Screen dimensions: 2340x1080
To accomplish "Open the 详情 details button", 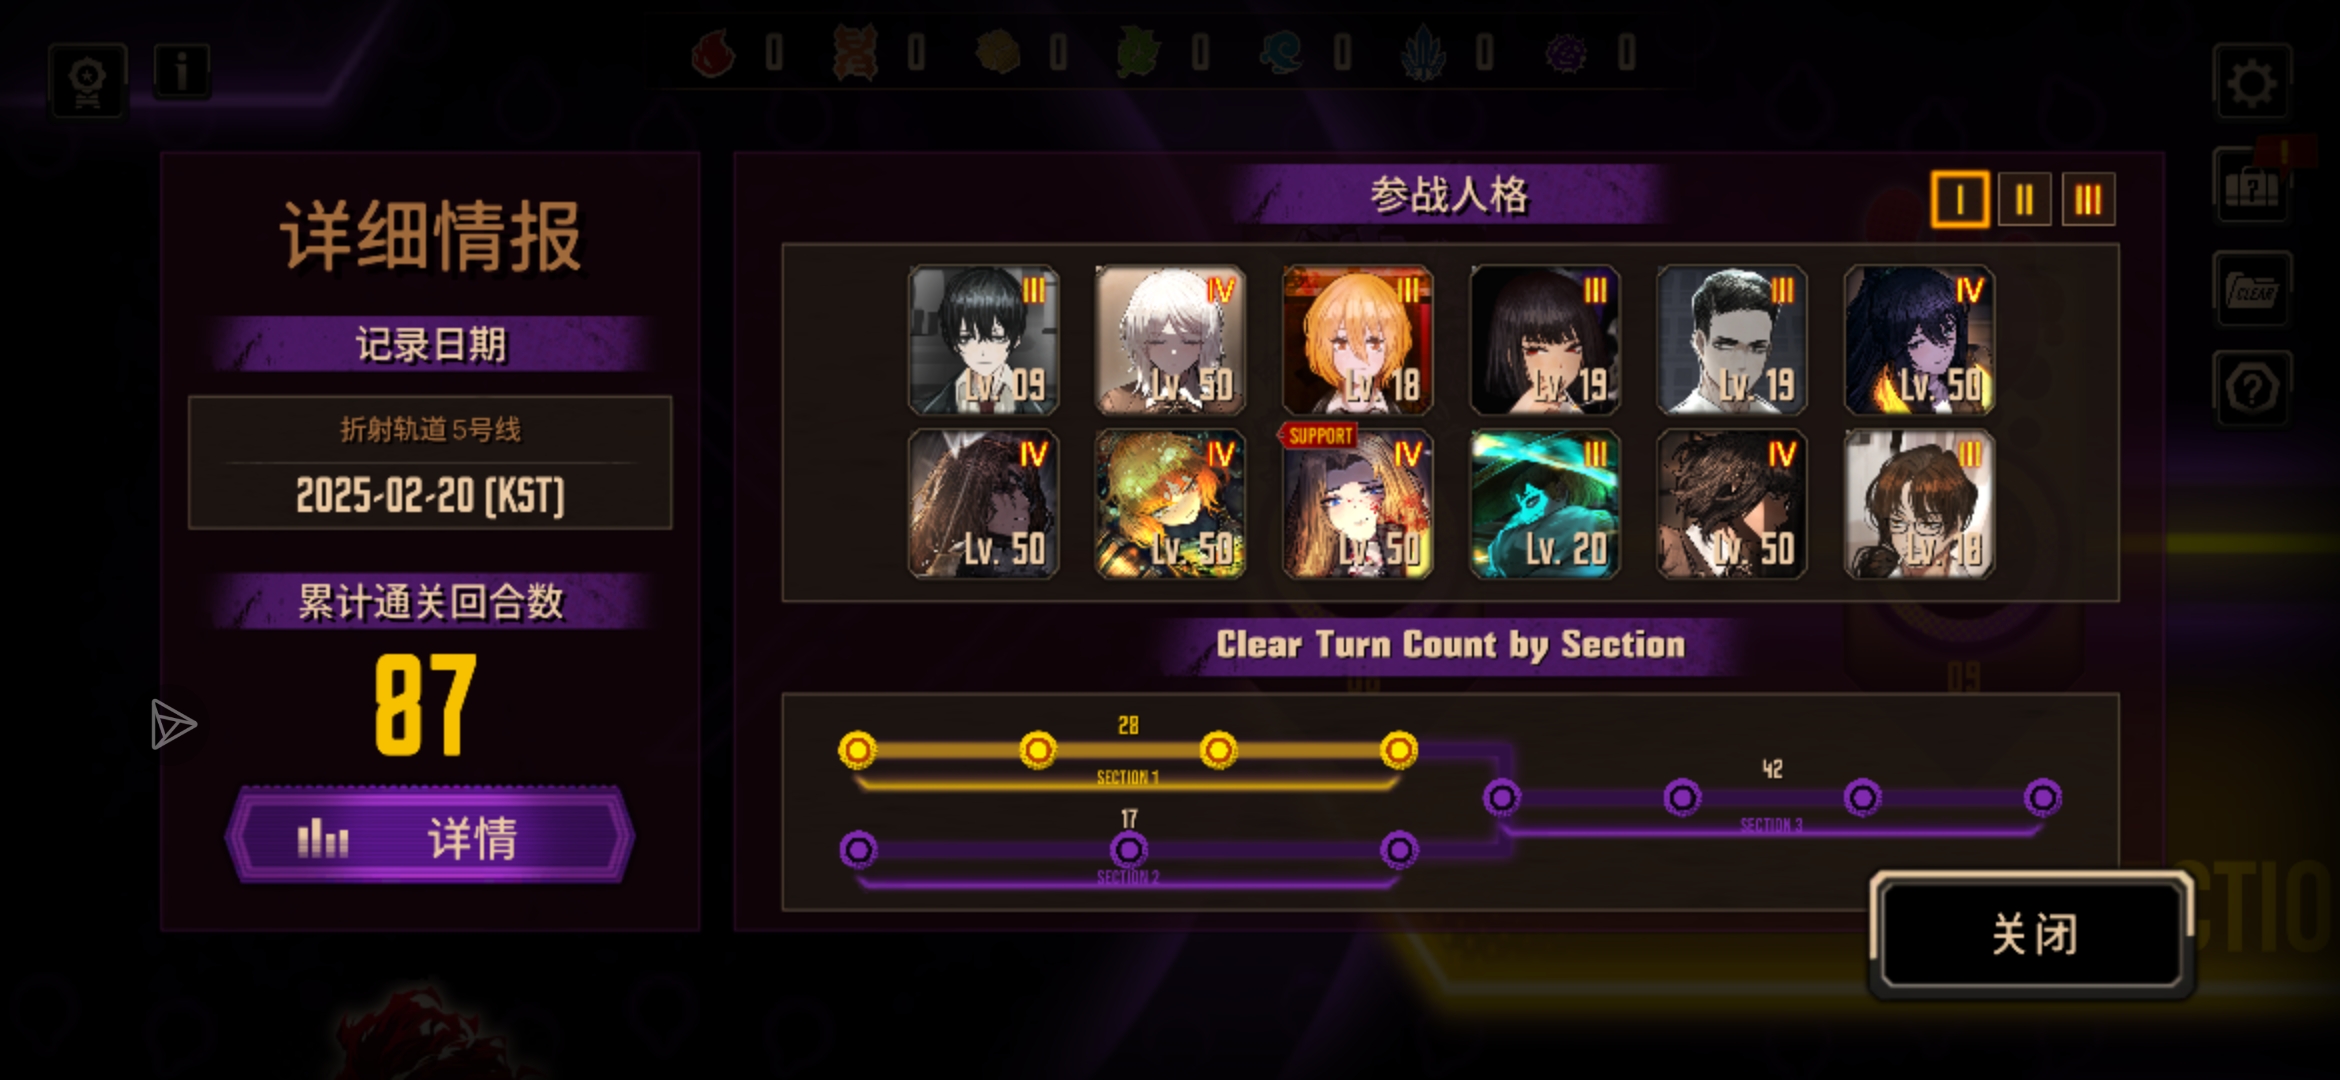I will 430,837.
